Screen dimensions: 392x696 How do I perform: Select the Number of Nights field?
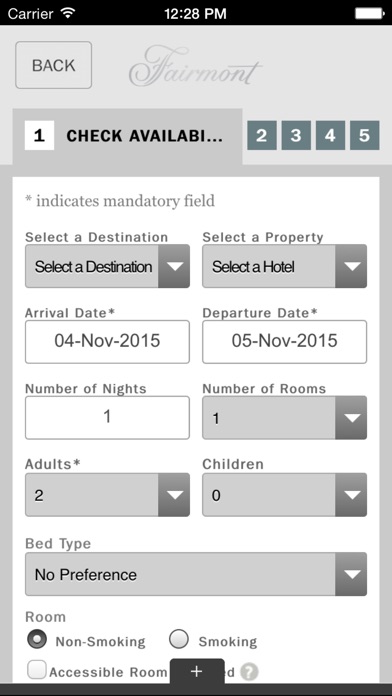click(x=107, y=418)
